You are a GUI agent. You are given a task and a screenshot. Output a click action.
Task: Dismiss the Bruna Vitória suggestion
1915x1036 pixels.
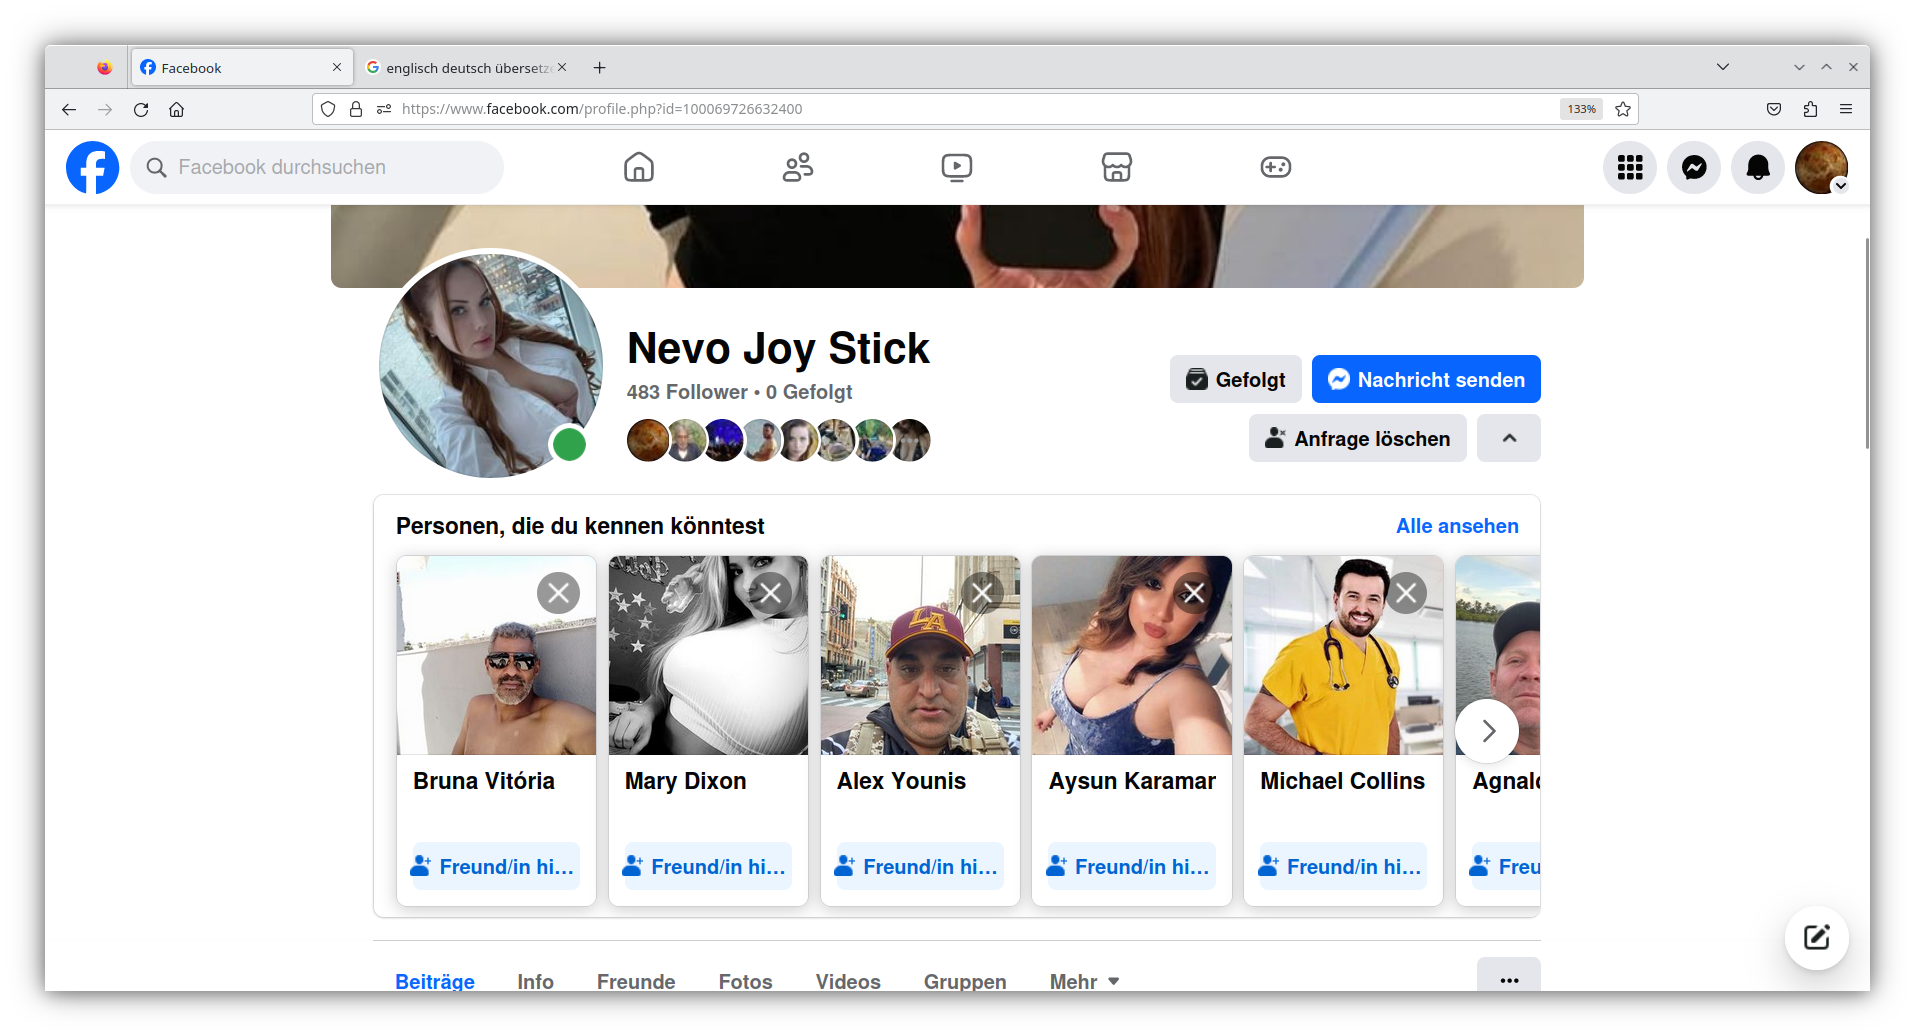pyautogui.click(x=558, y=593)
